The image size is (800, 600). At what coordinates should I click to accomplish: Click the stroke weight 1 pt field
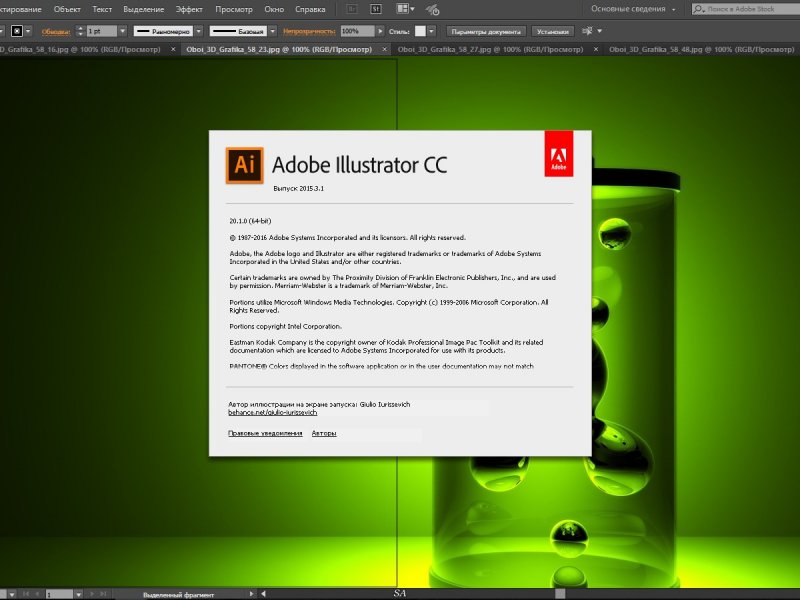click(x=102, y=31)
